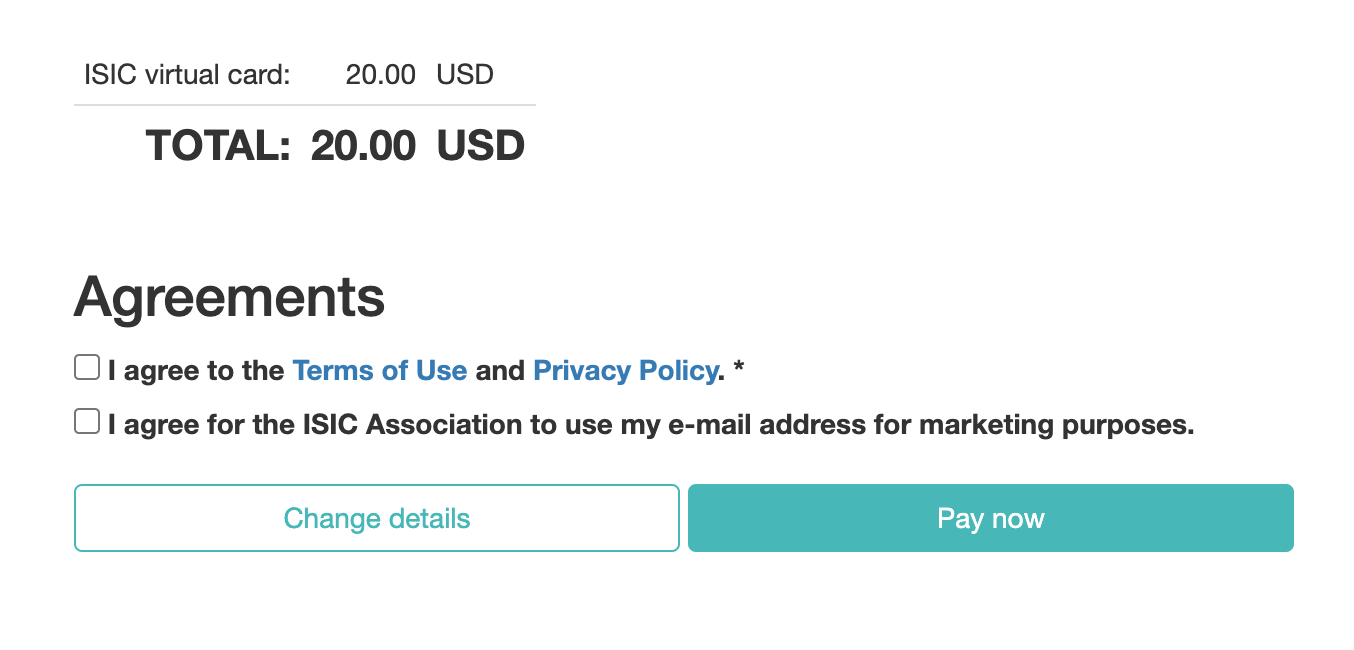
Task: Open the Privacy Policy link
Action: [625, 371]
